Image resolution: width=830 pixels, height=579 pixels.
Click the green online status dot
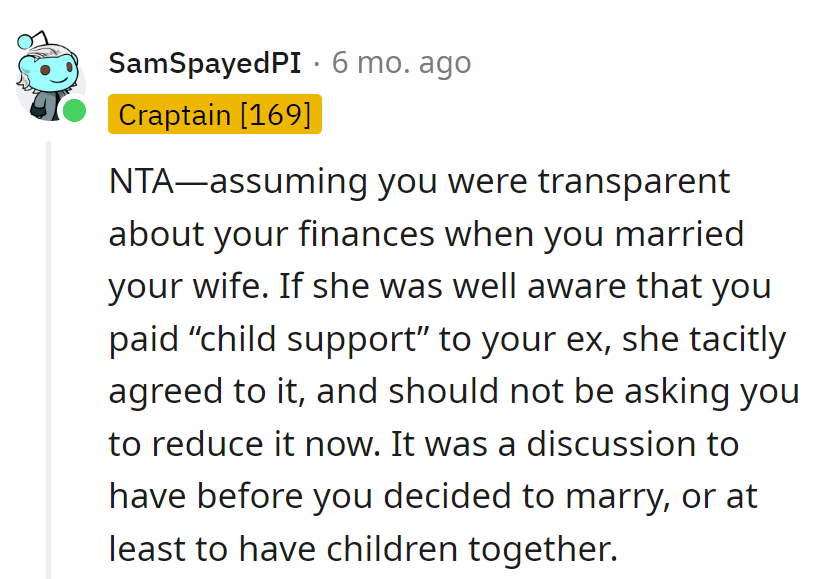click(x=74, y=109)
